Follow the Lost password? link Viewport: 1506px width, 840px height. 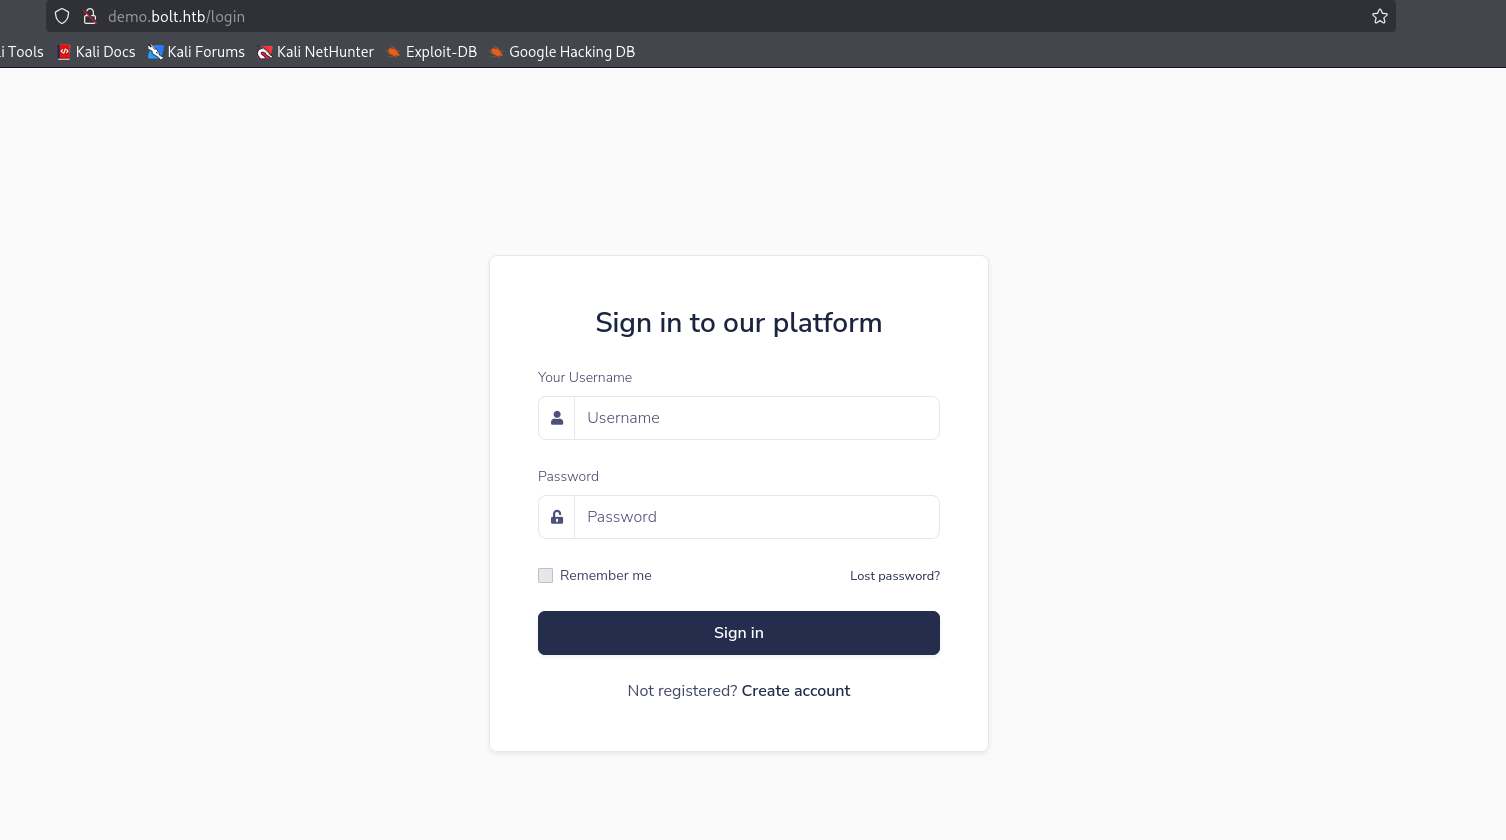(x=894, y=576)
